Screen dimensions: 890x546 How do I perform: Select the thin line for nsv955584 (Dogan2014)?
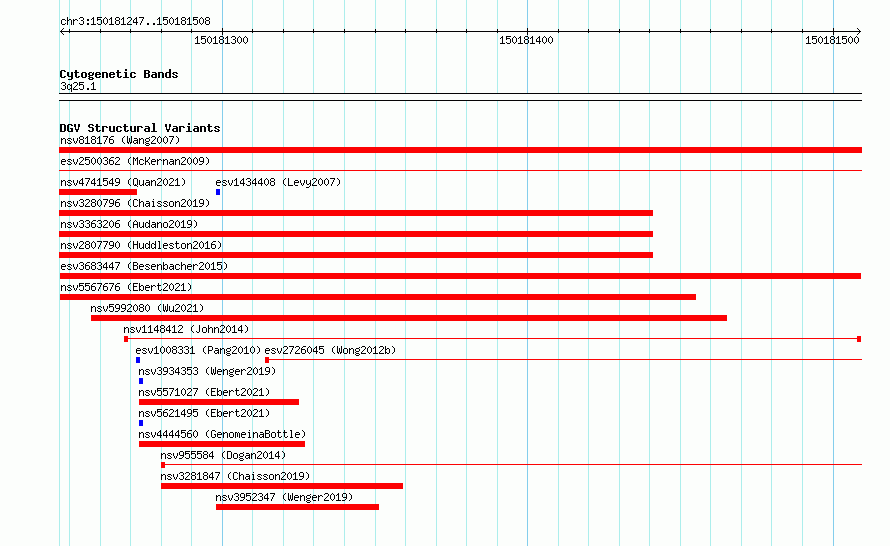point(511,465)
